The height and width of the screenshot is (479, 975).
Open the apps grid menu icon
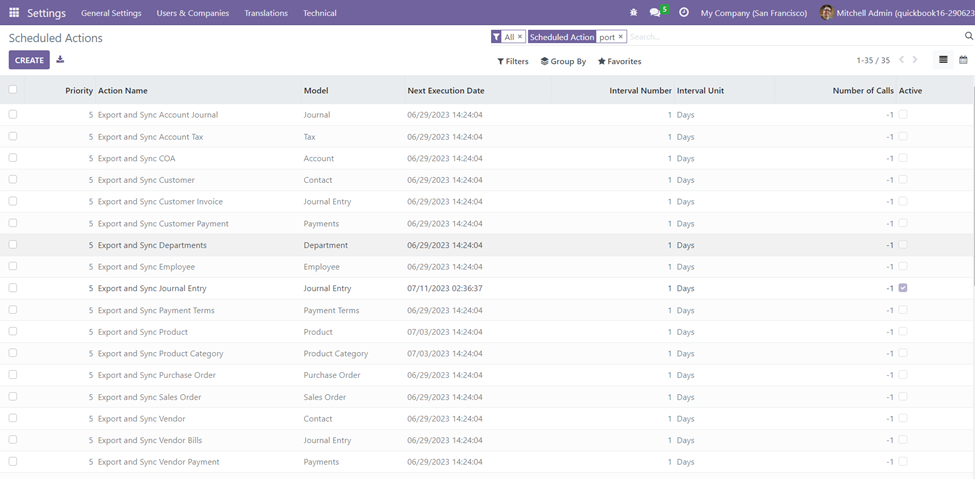pos(14,13)
